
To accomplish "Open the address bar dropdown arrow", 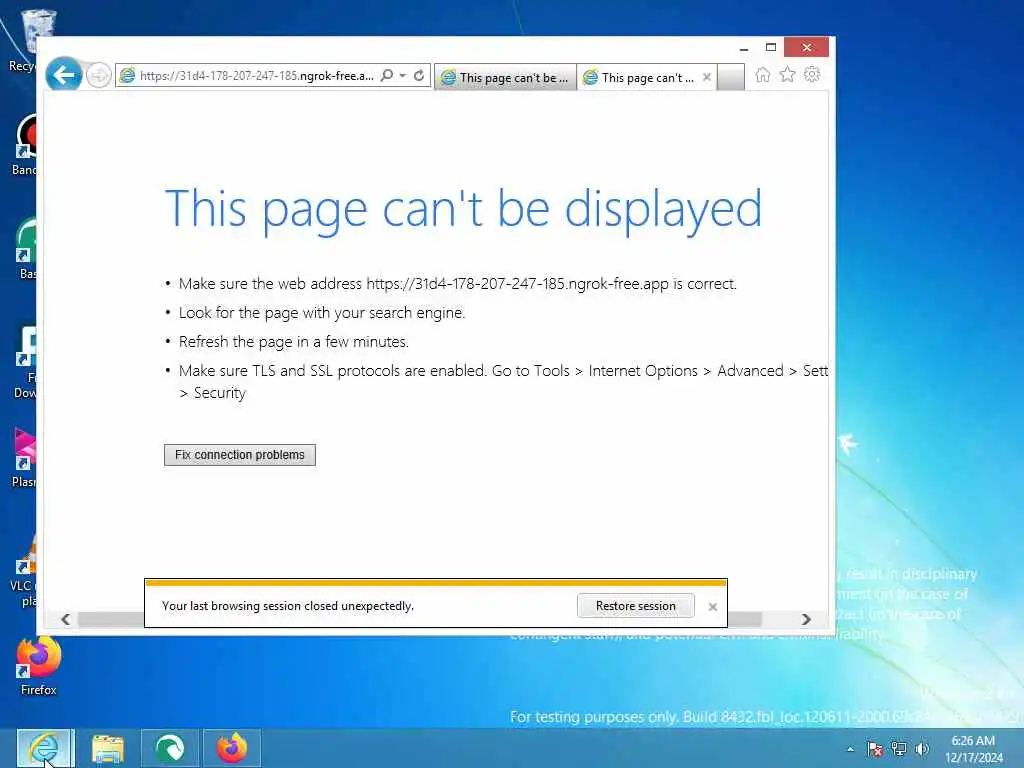I will pos(403,76).
